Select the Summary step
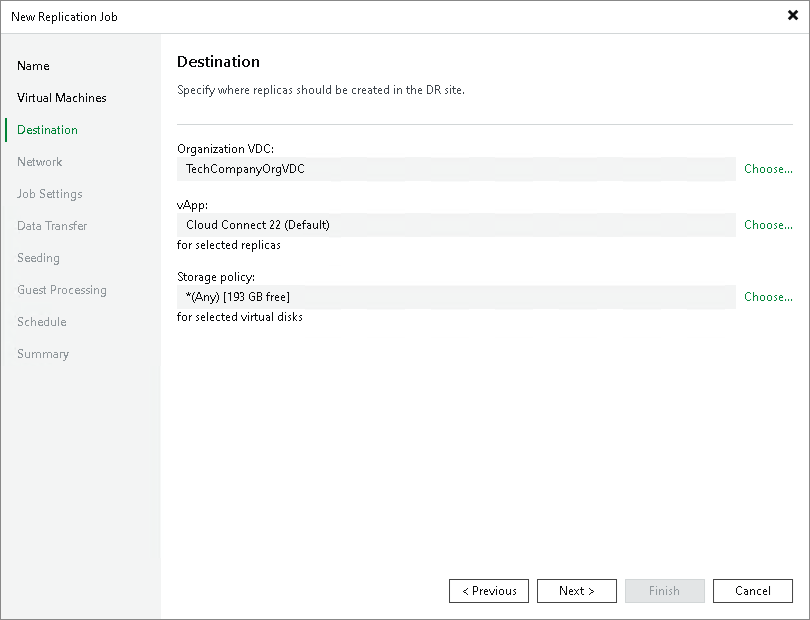The image size is (810, 620). click(x=42, y=353)
